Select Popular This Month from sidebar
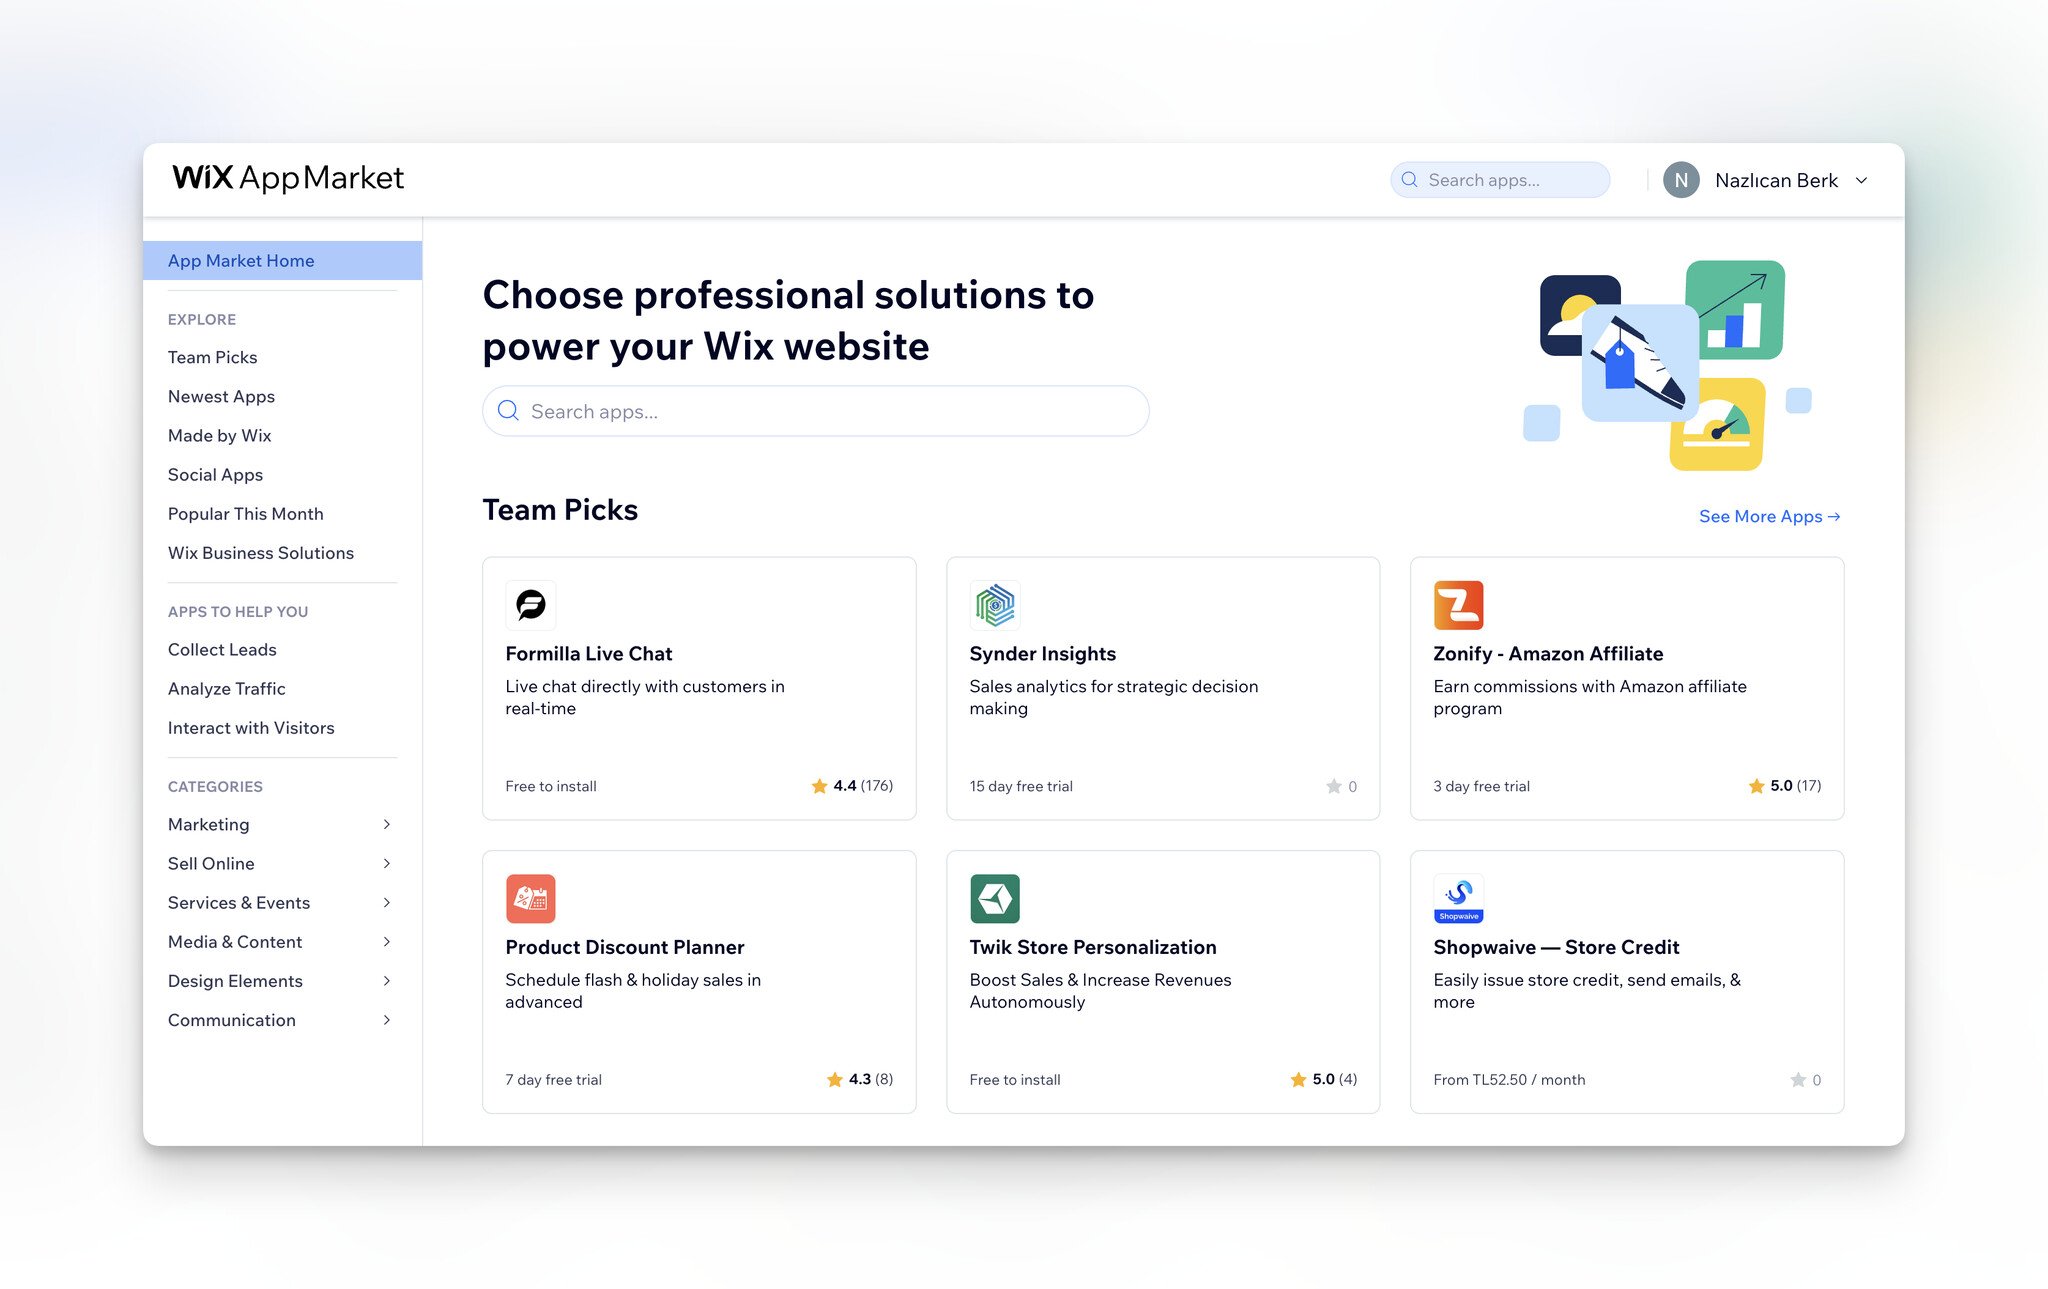The height and width of the screenshot is (1289, 2048). (x=245, y=512)
